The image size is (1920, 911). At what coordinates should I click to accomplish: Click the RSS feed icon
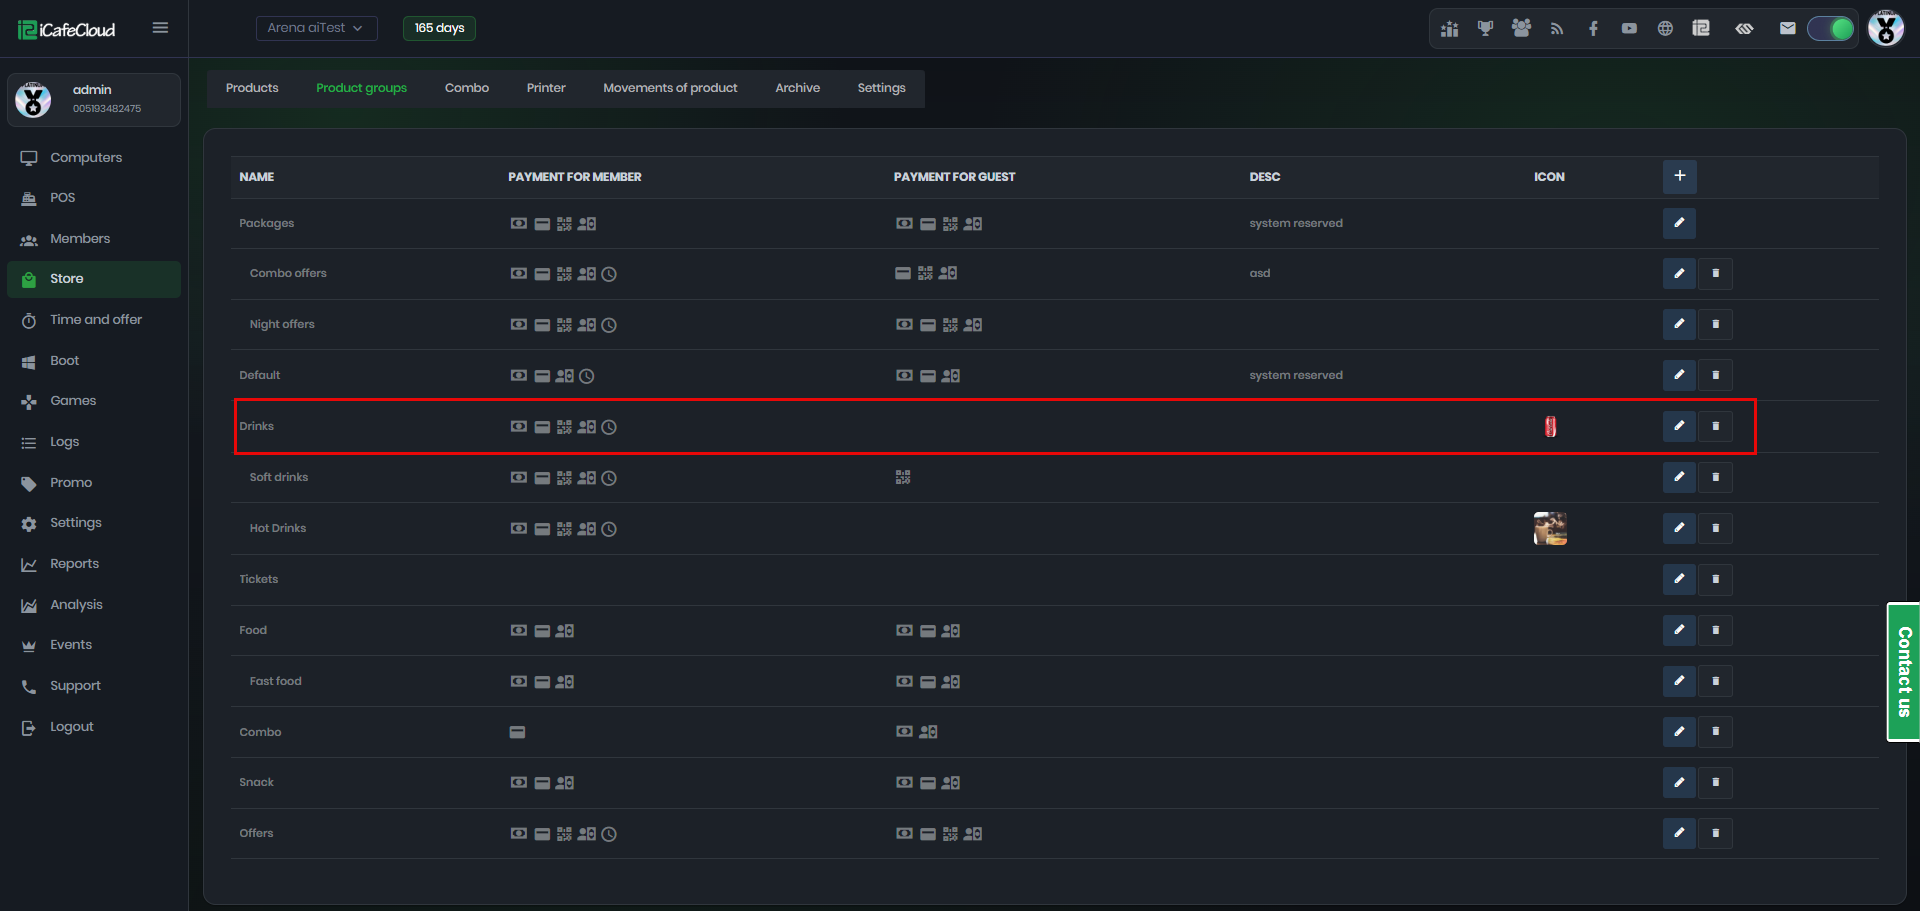tap(1557, 29)
